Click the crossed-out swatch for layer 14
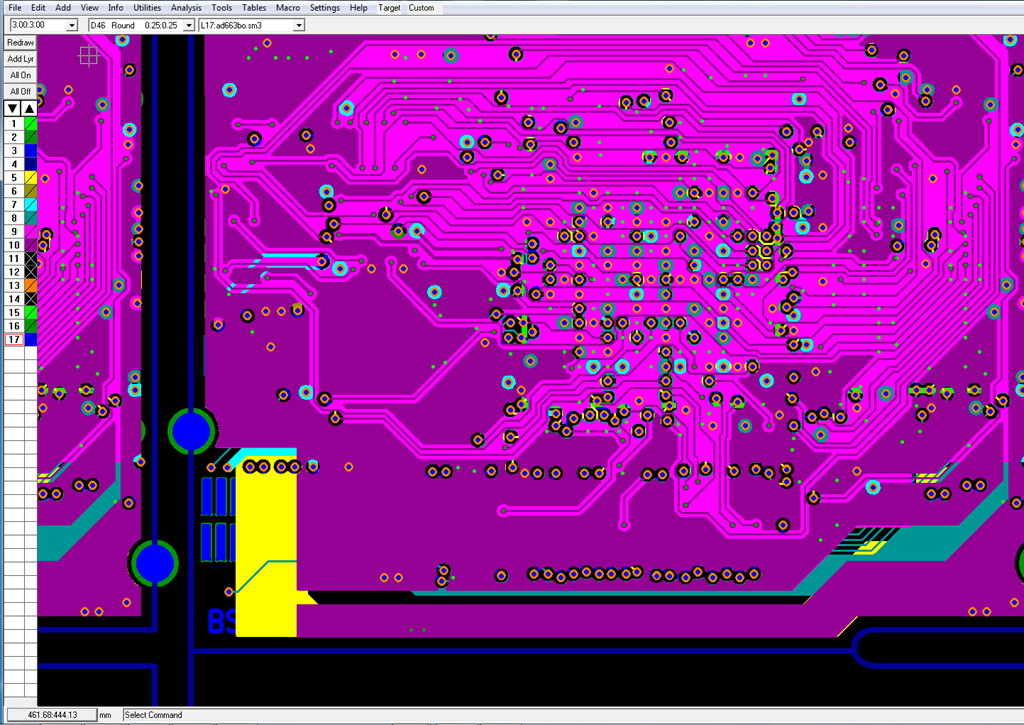The width and height of the screenshot is (1024, 725). [x=31, y=299]
